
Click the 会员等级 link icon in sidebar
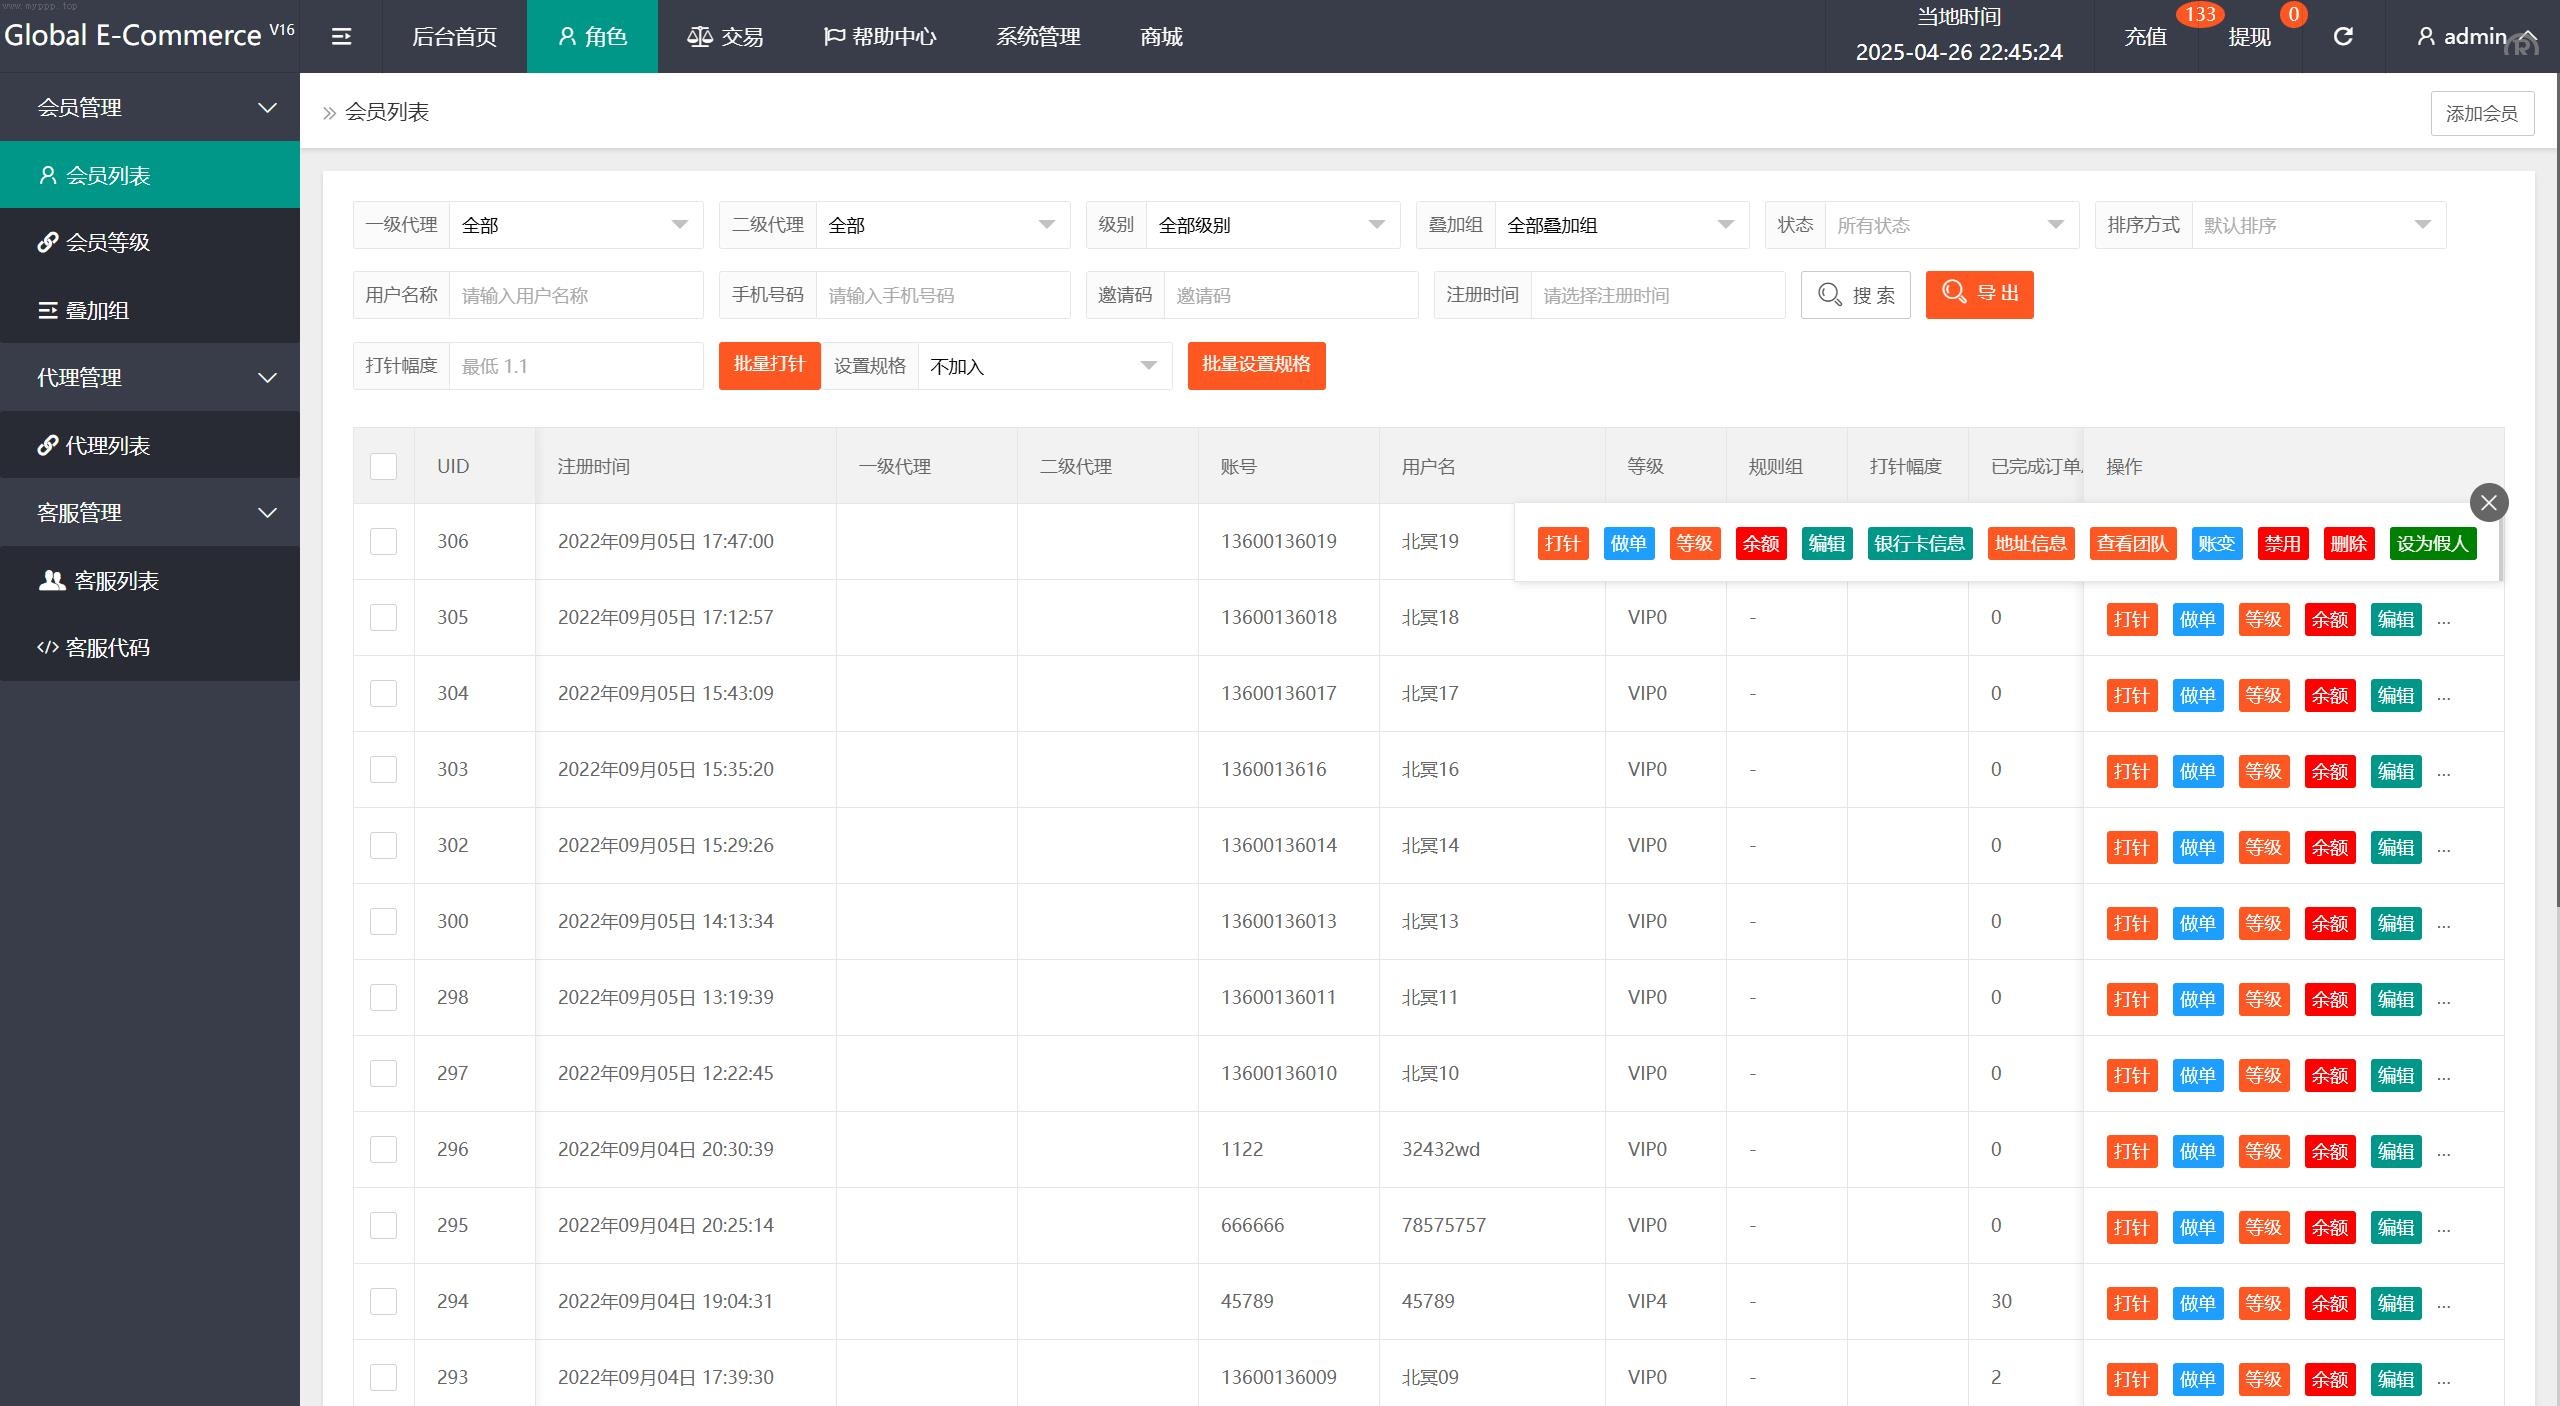coord(47,242)
